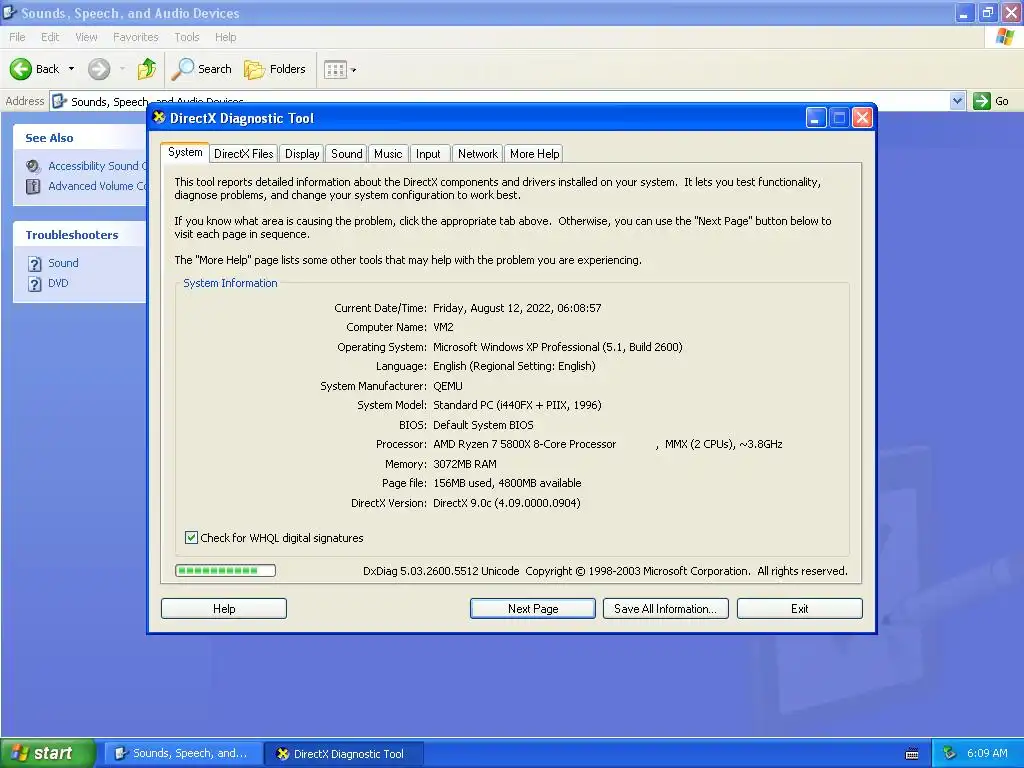This screenshot has height=768, width=1024.
Task: Open Advanced Volume Controls link
Action: click(x=97, y=185)
